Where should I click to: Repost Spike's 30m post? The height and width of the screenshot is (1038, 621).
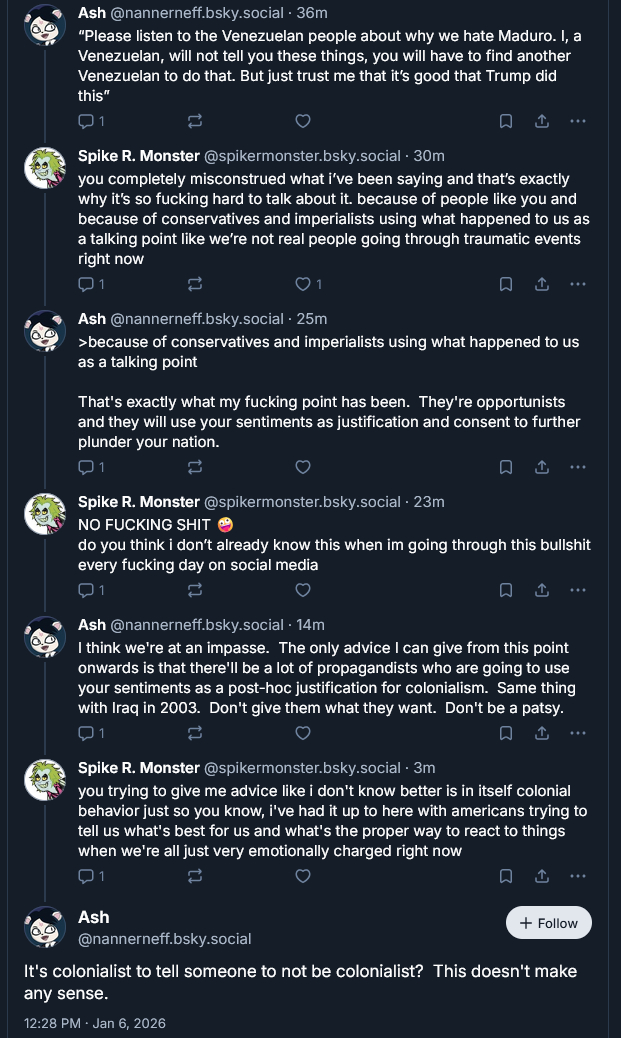[195, 284]
